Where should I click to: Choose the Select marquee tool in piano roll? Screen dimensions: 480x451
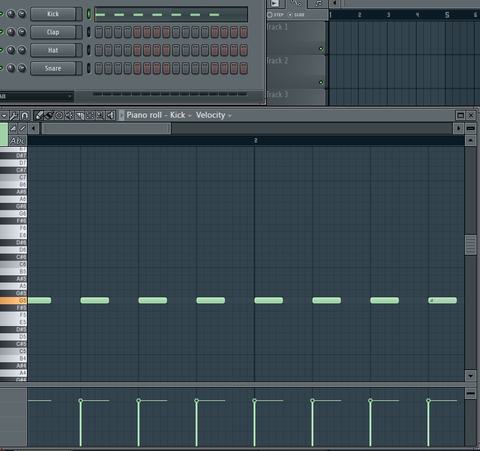(90, 116)
